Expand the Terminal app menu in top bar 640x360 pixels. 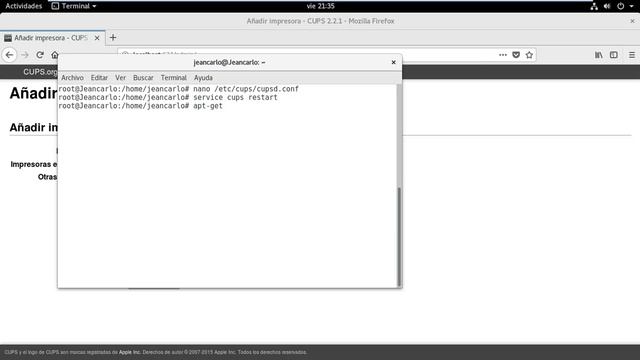pyautogui.click(x=74, y=6)
